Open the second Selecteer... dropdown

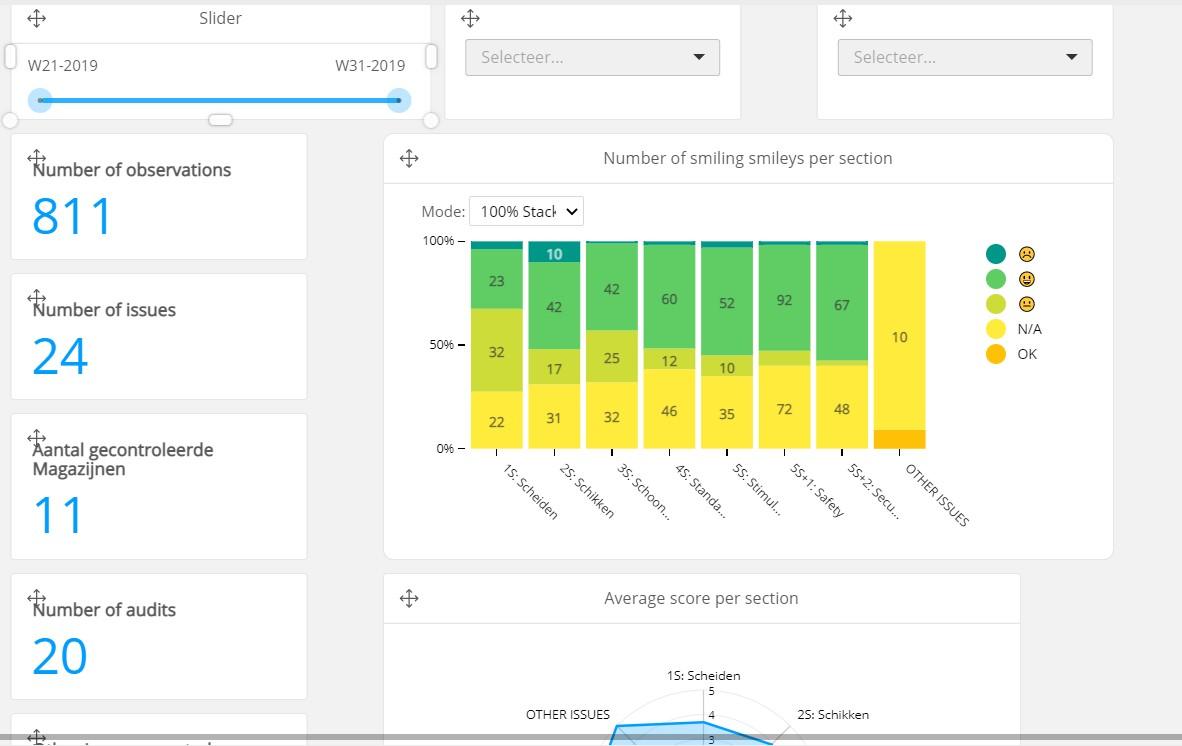click(965, 57)
